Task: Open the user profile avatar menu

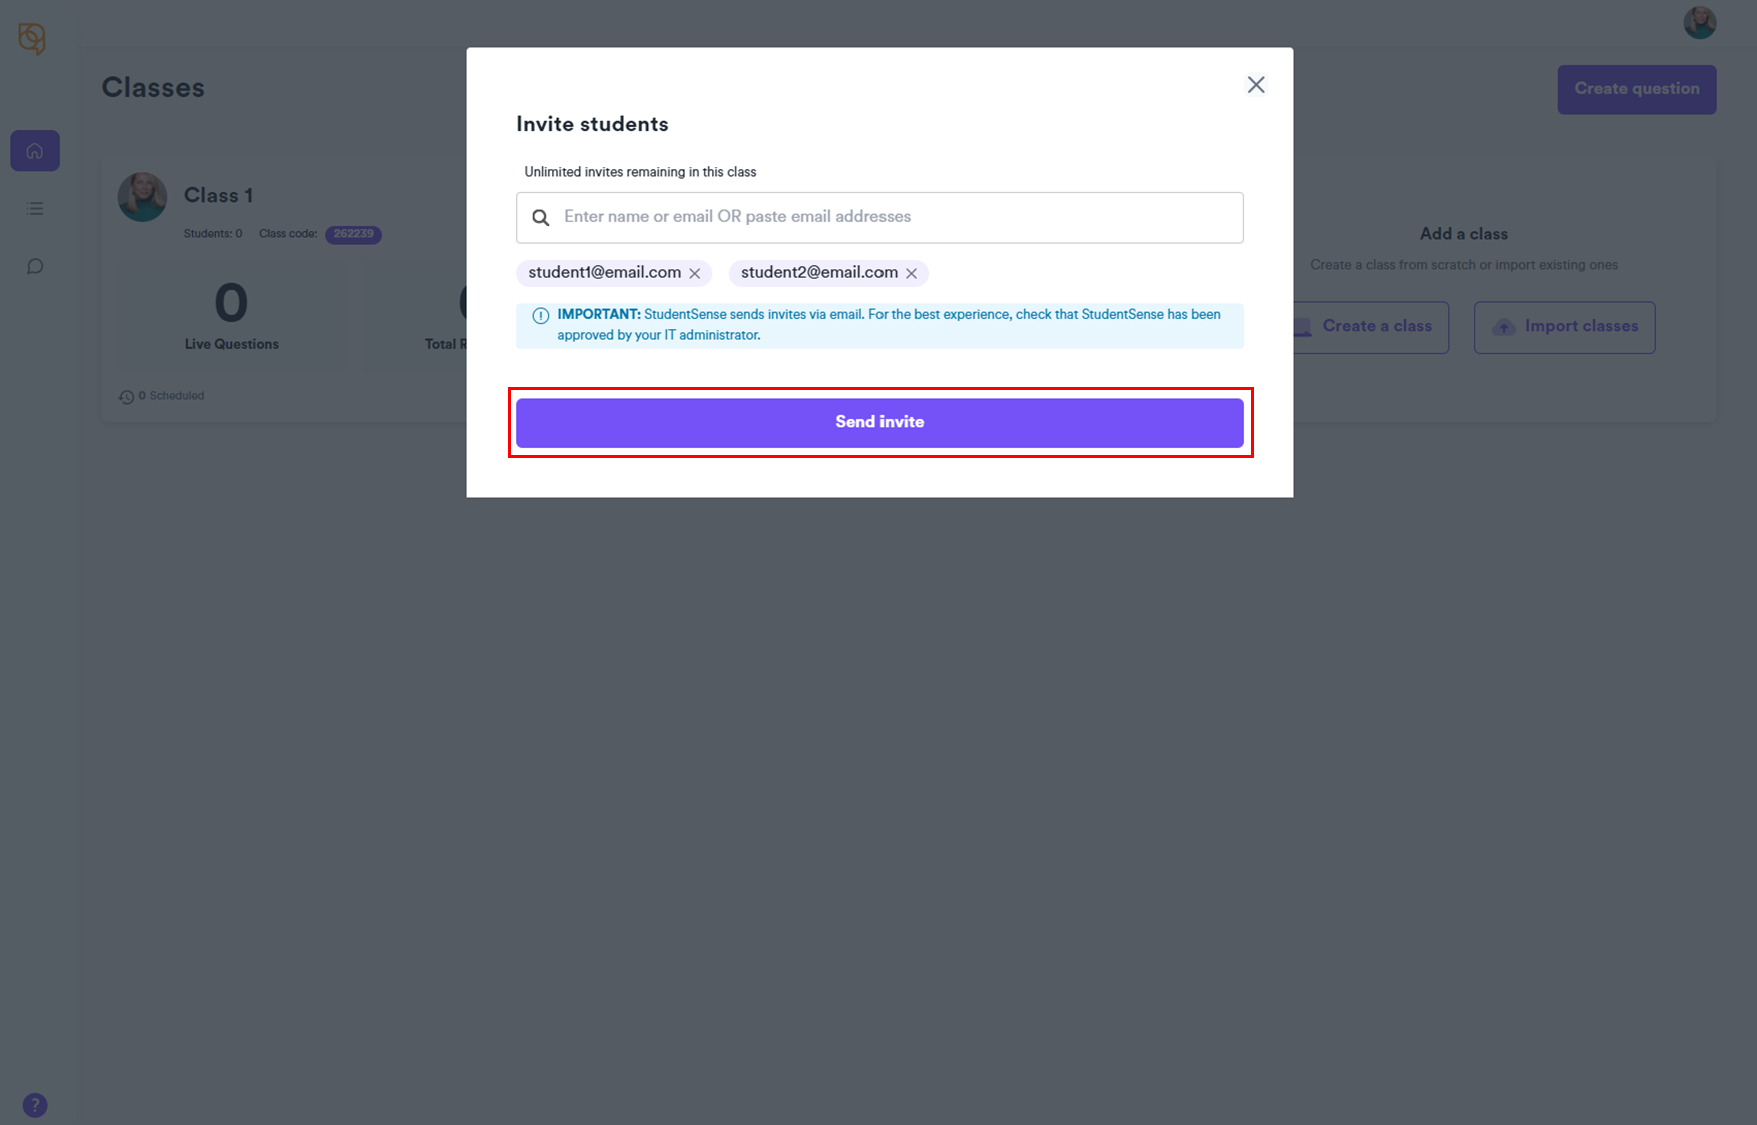Action: (x=1699, y=22)
